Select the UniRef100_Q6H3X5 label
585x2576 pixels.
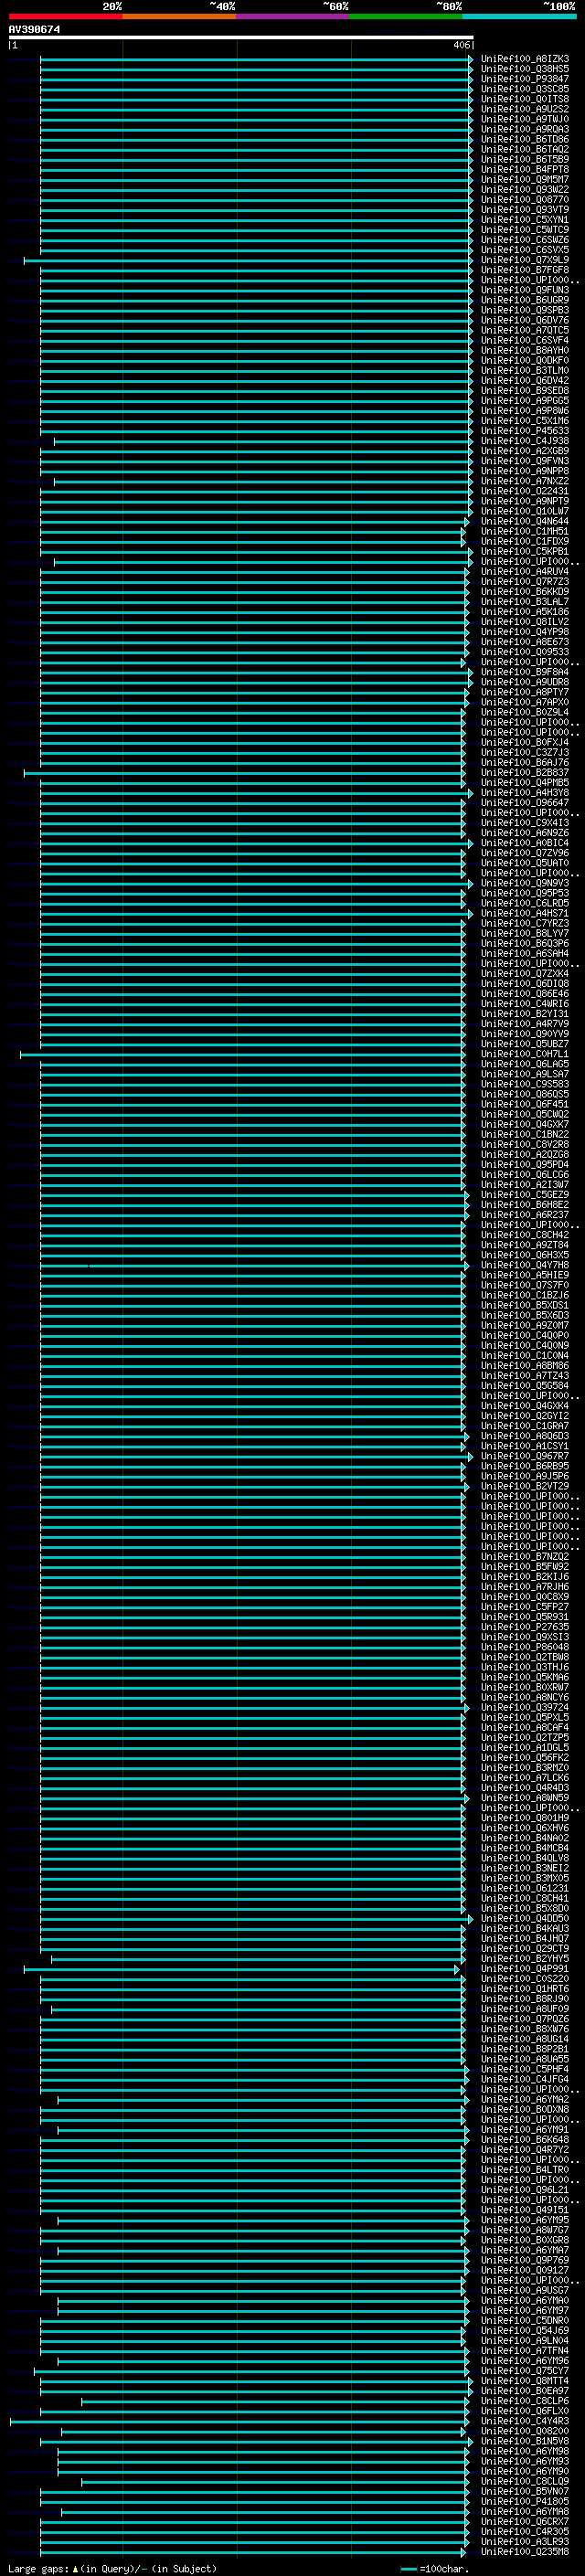pyautogui.click(x=524, y=1255)
